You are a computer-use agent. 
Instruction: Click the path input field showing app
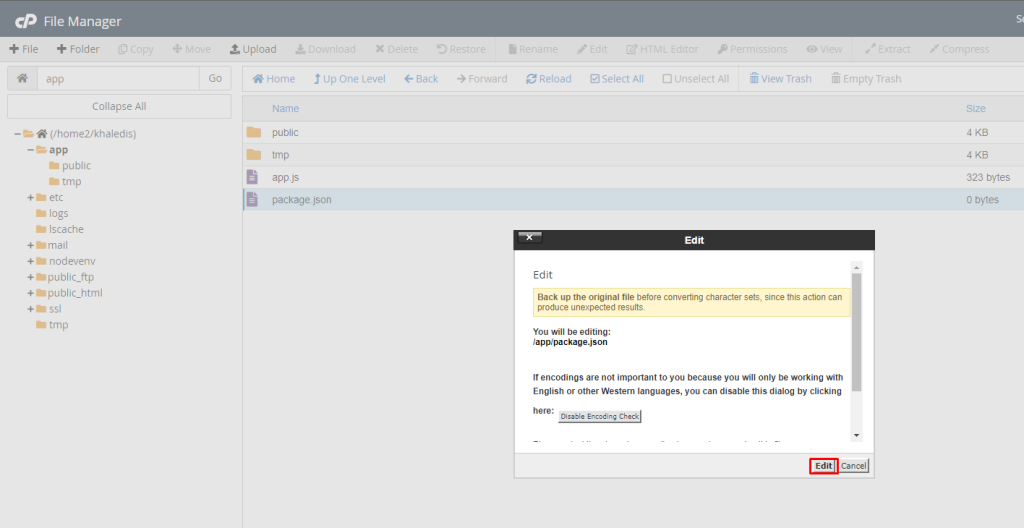pyautogui.click(x=118, y=78)
